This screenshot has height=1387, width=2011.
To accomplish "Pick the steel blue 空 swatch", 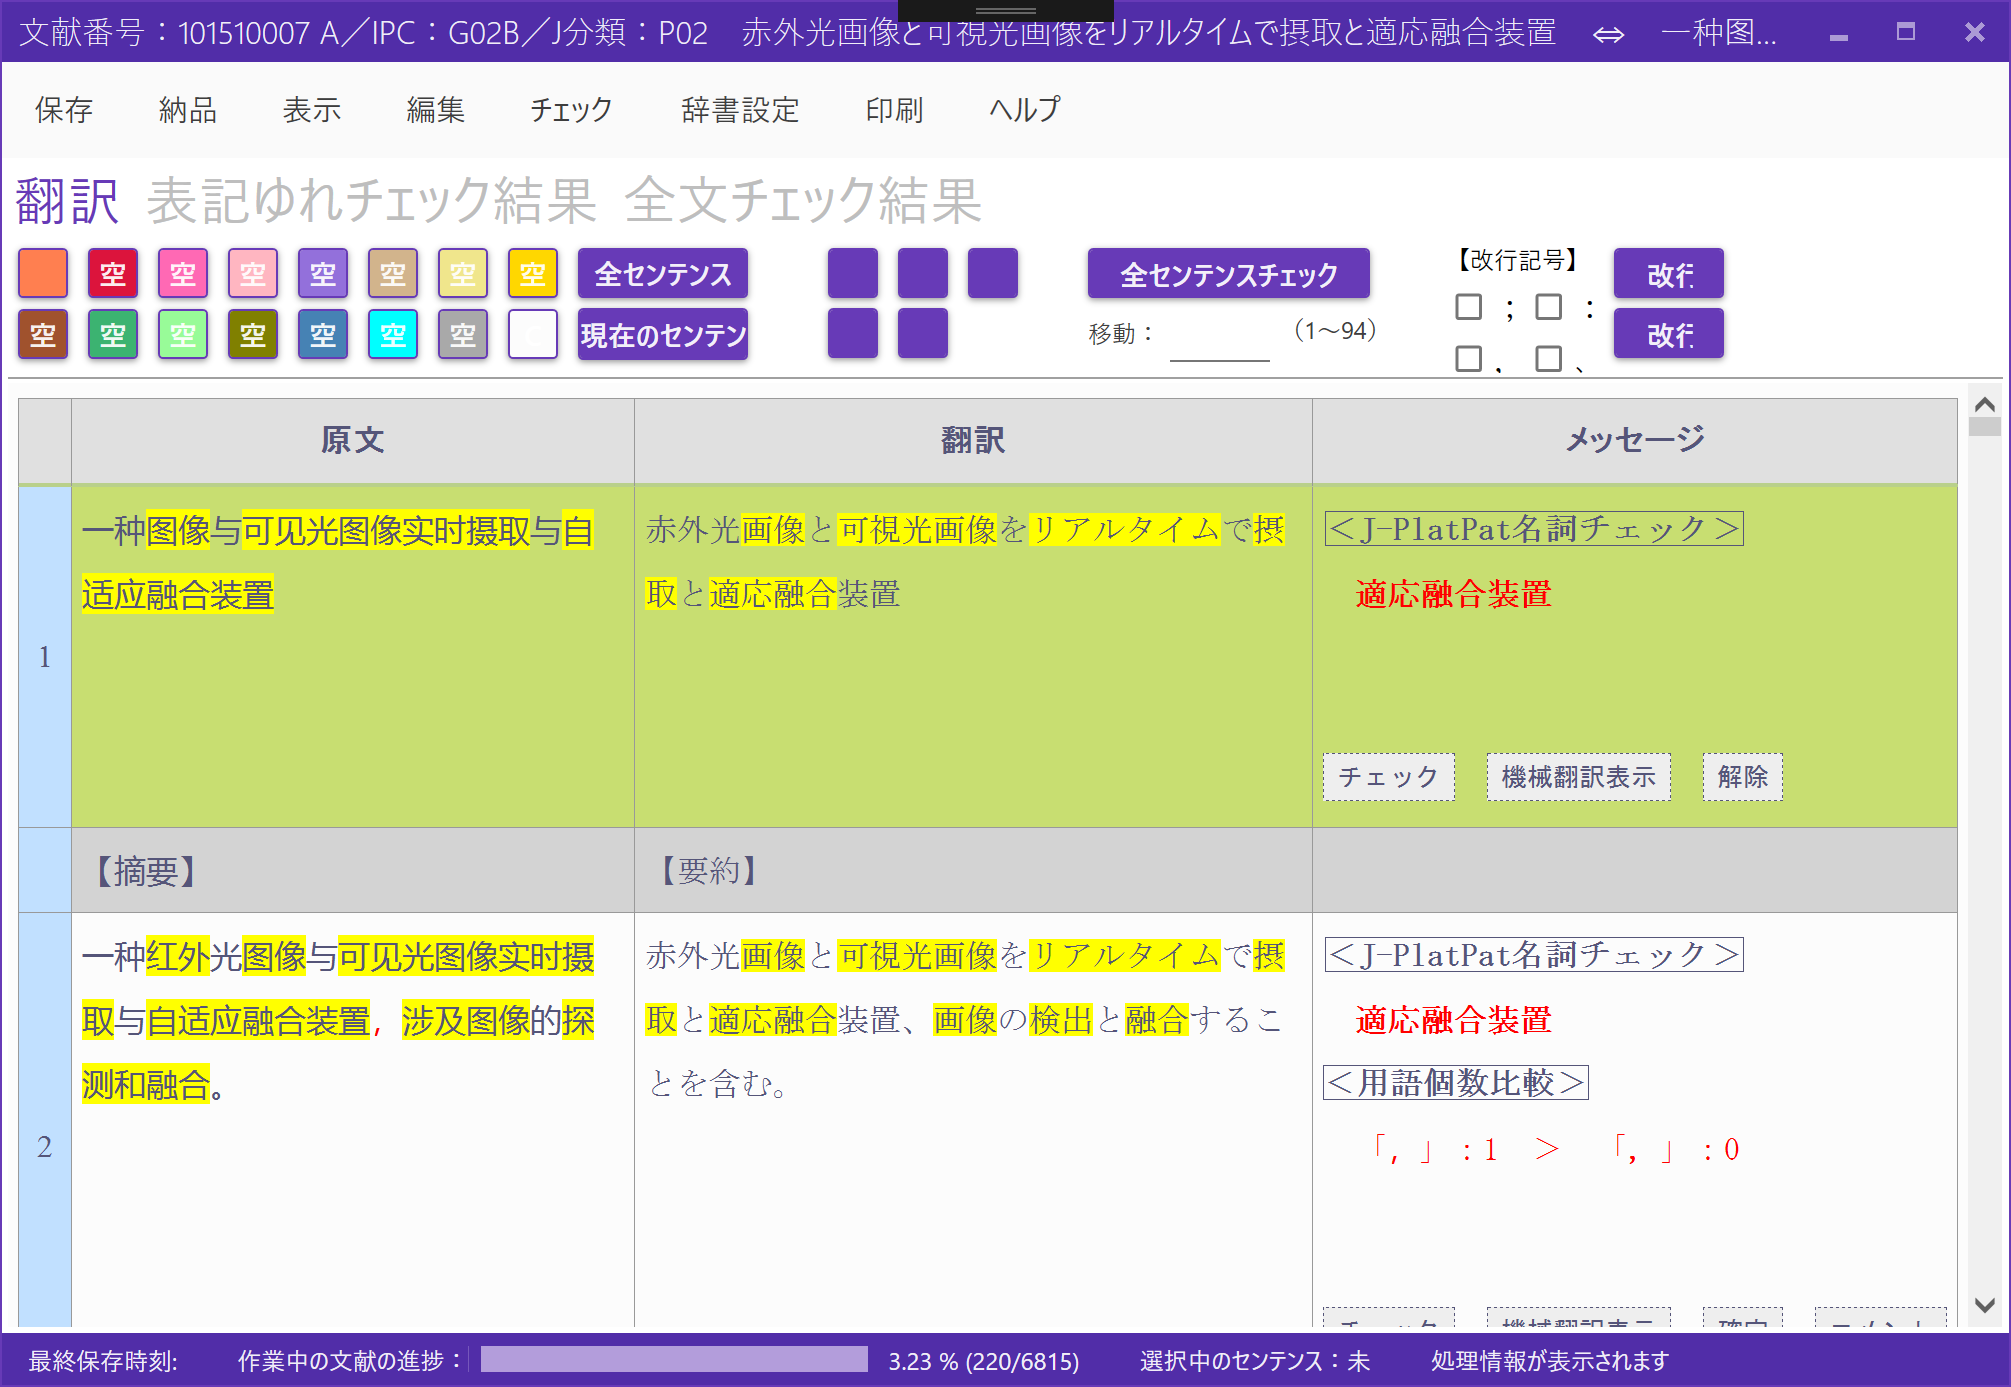I will pyautogui.click(x=323, y=334).
